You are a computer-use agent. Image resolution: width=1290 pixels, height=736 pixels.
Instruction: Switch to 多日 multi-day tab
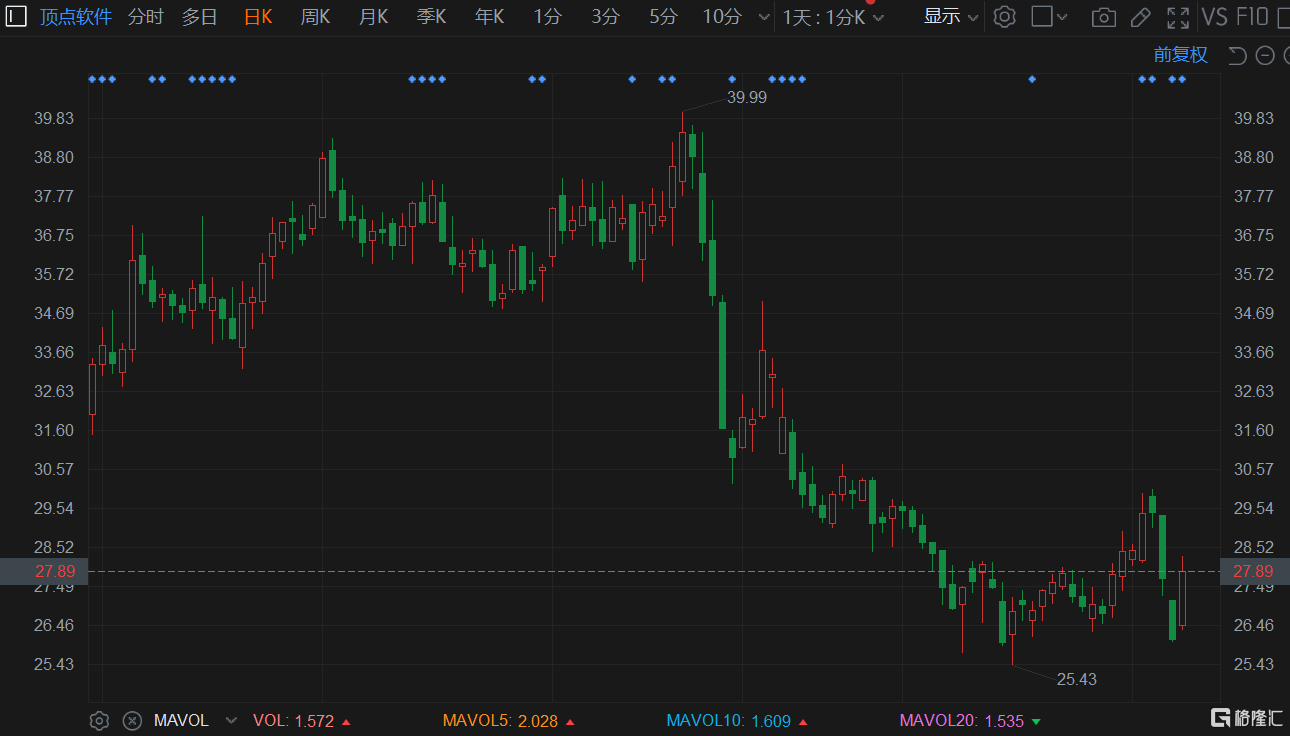pos(200,17)
